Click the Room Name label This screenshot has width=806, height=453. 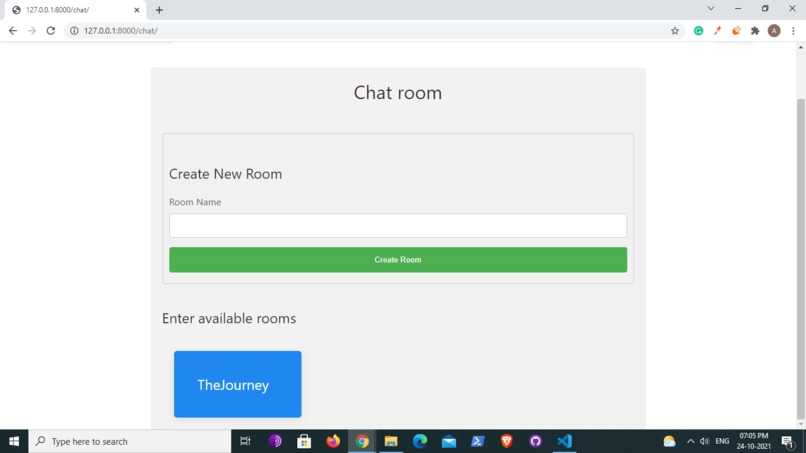(195, 202)
